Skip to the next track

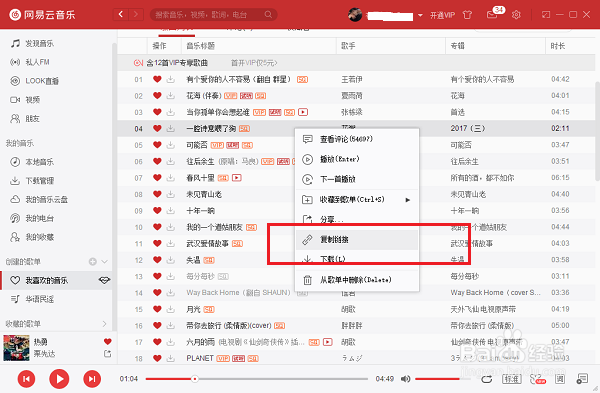(92, 379)
